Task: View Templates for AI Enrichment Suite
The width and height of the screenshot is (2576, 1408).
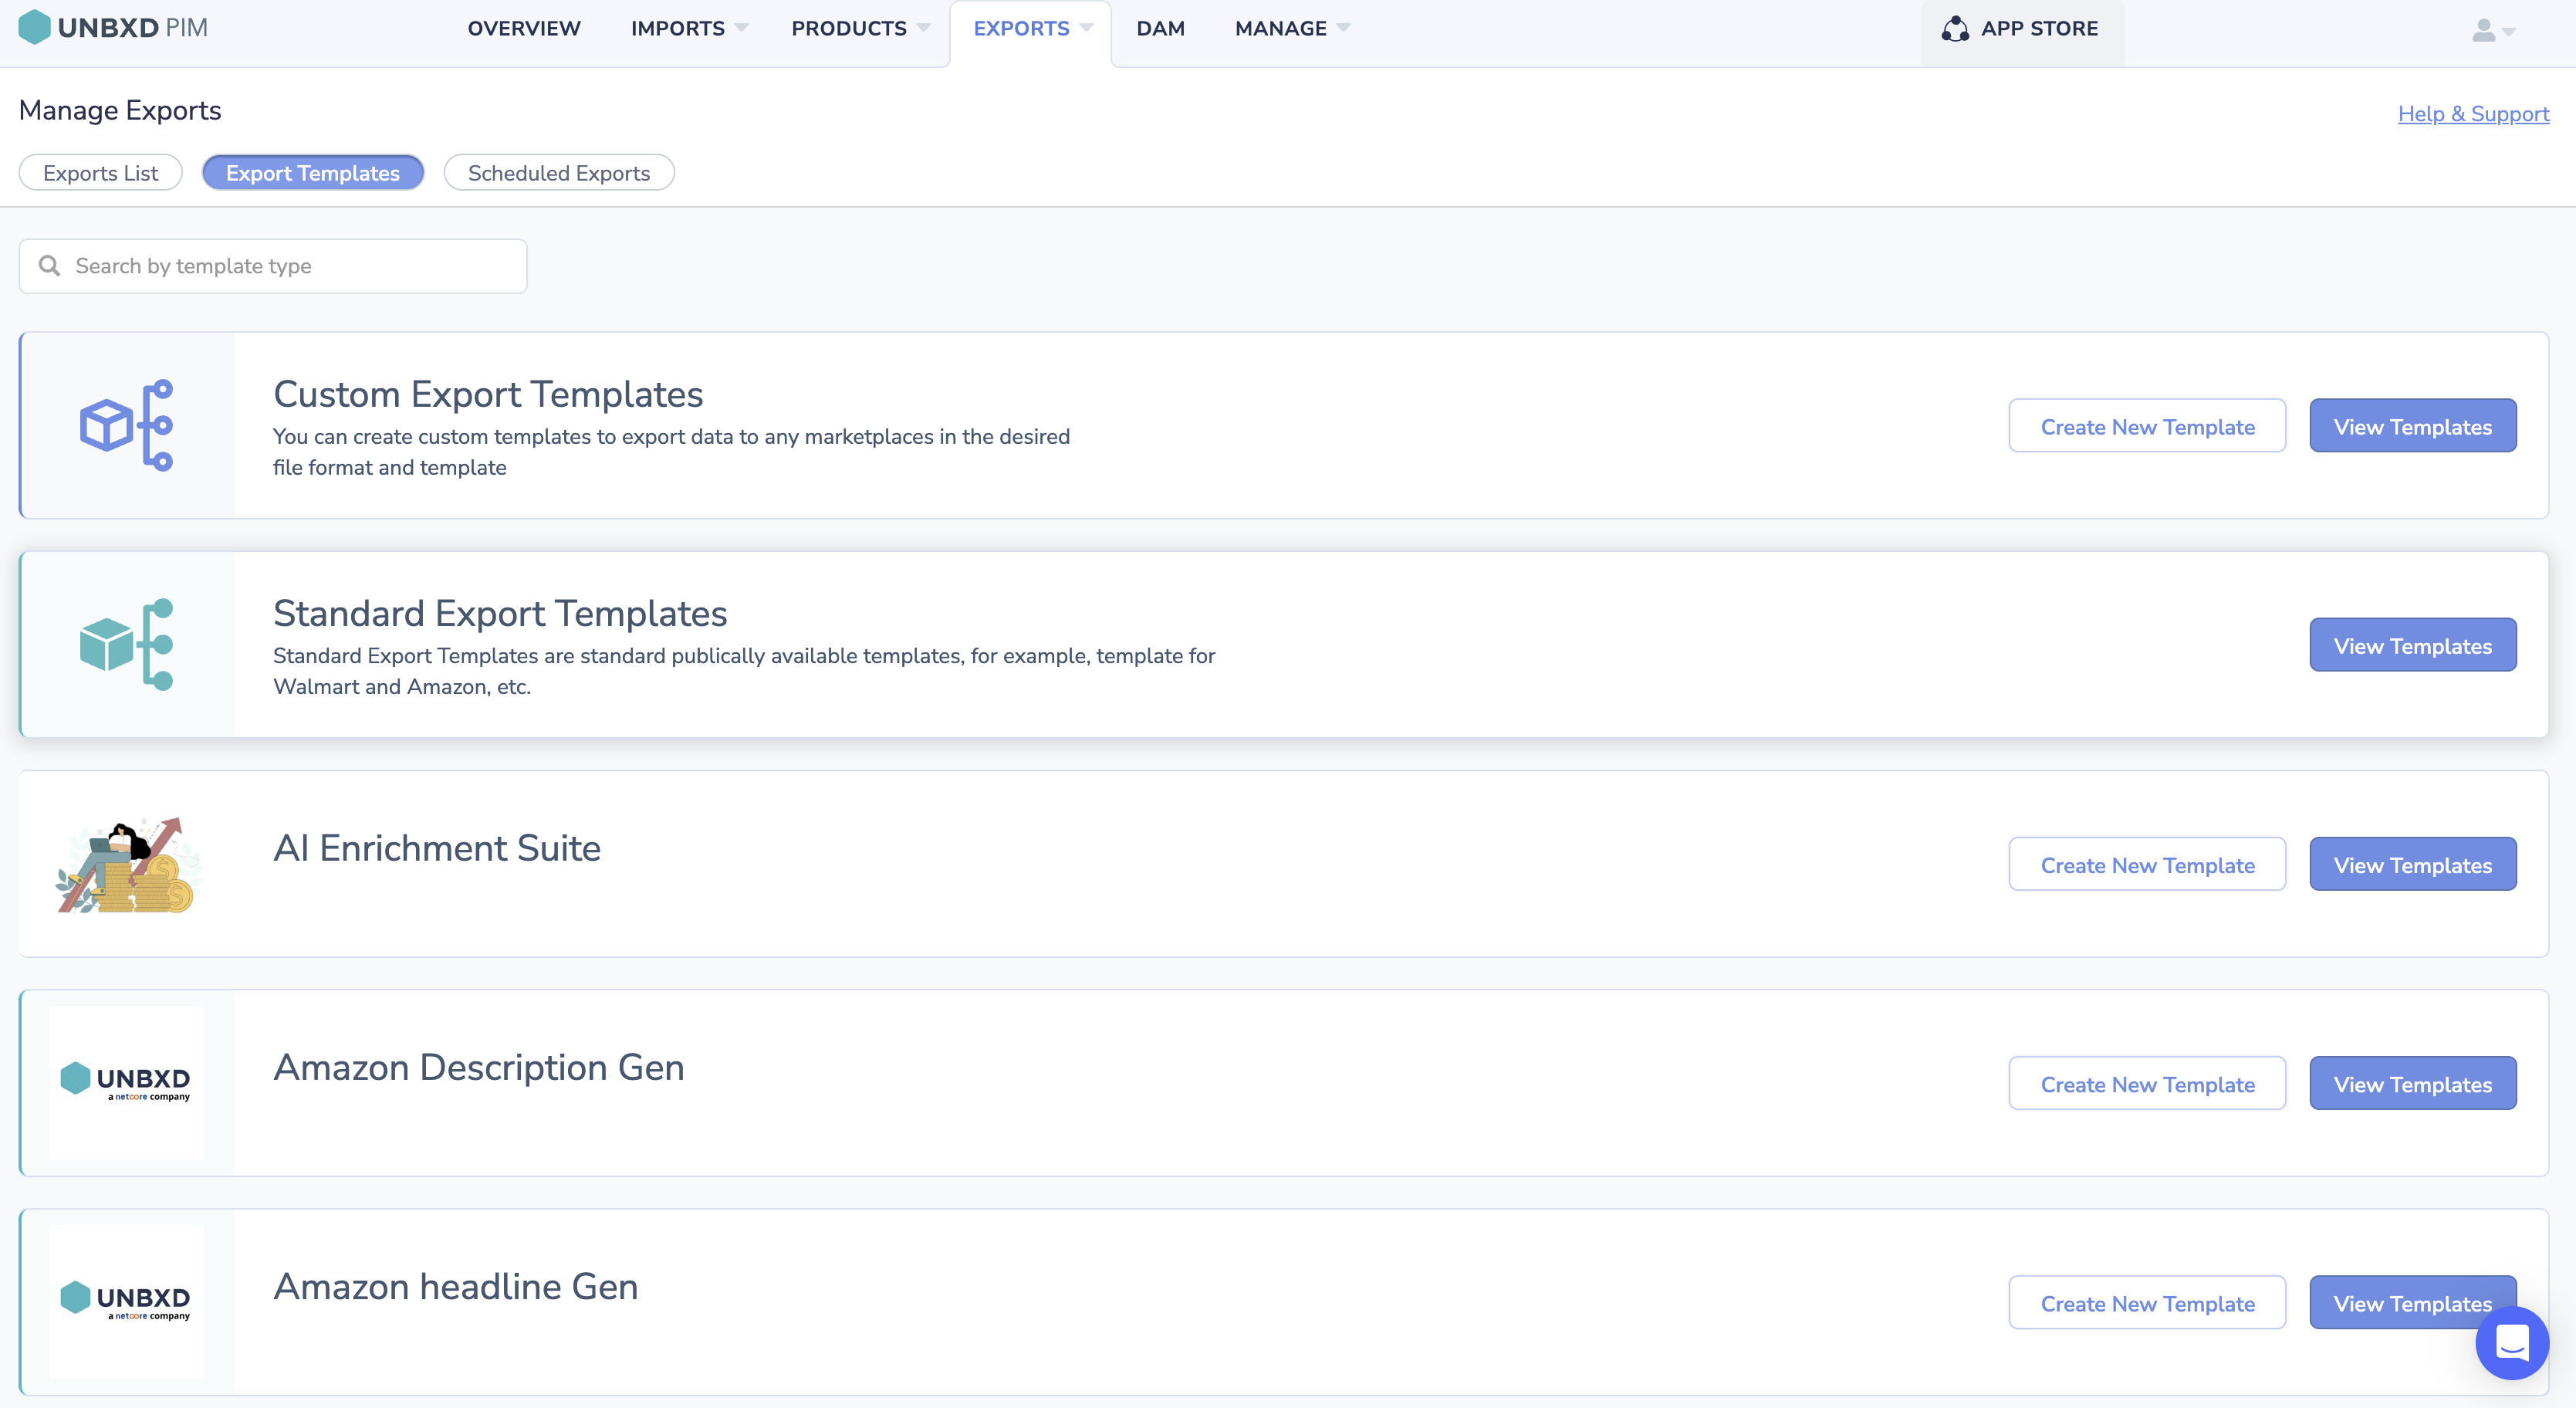Action: [2413, 864]
